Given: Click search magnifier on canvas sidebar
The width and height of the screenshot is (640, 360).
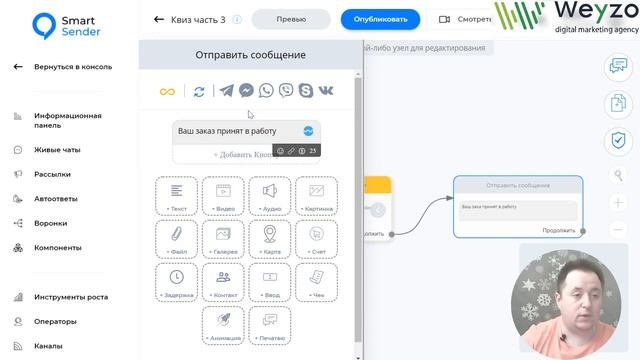Looking at the screenshot, I should 618,176.
